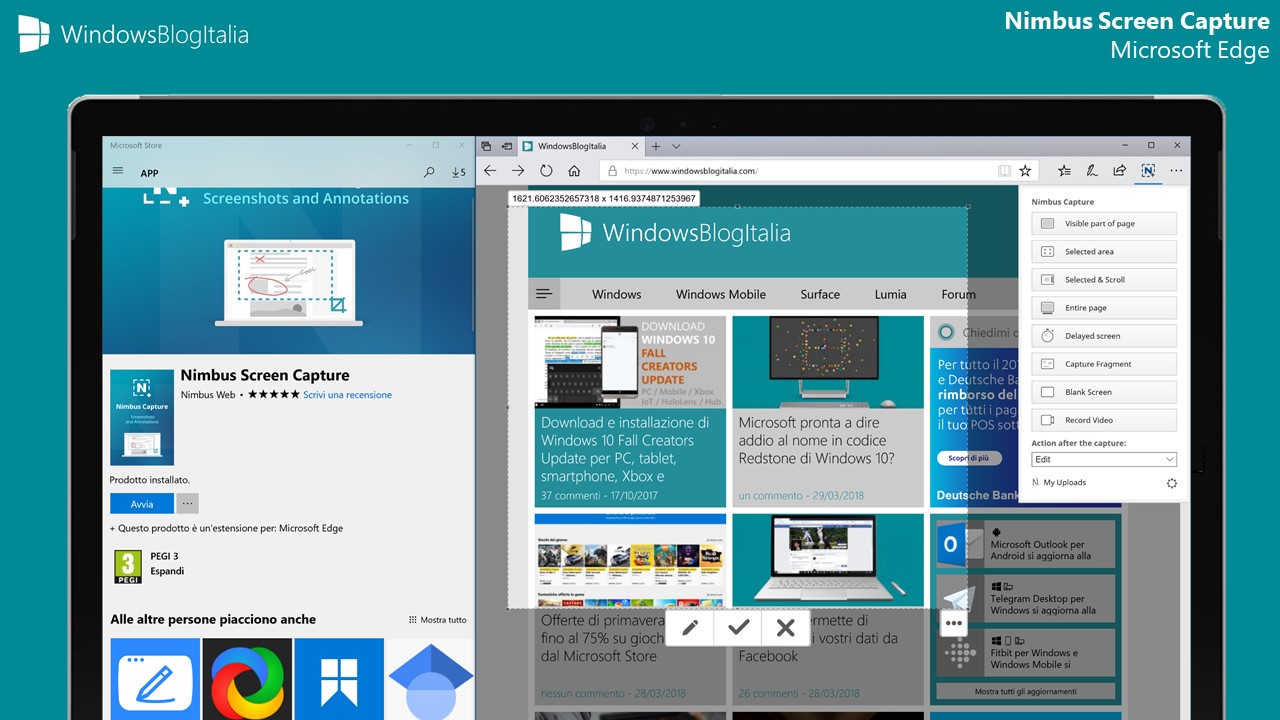Choose Entire page capture option
1280x720 pixels.
[1104, 308]
